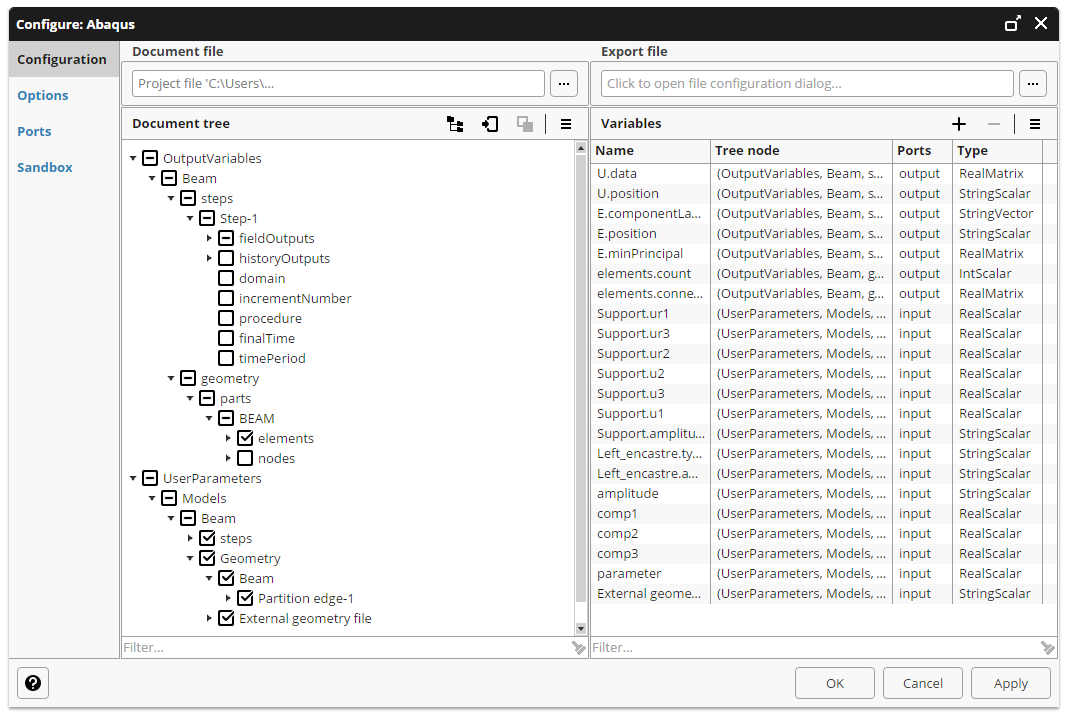Browse for Document file with ellipsis button

(x=564, y=83)
